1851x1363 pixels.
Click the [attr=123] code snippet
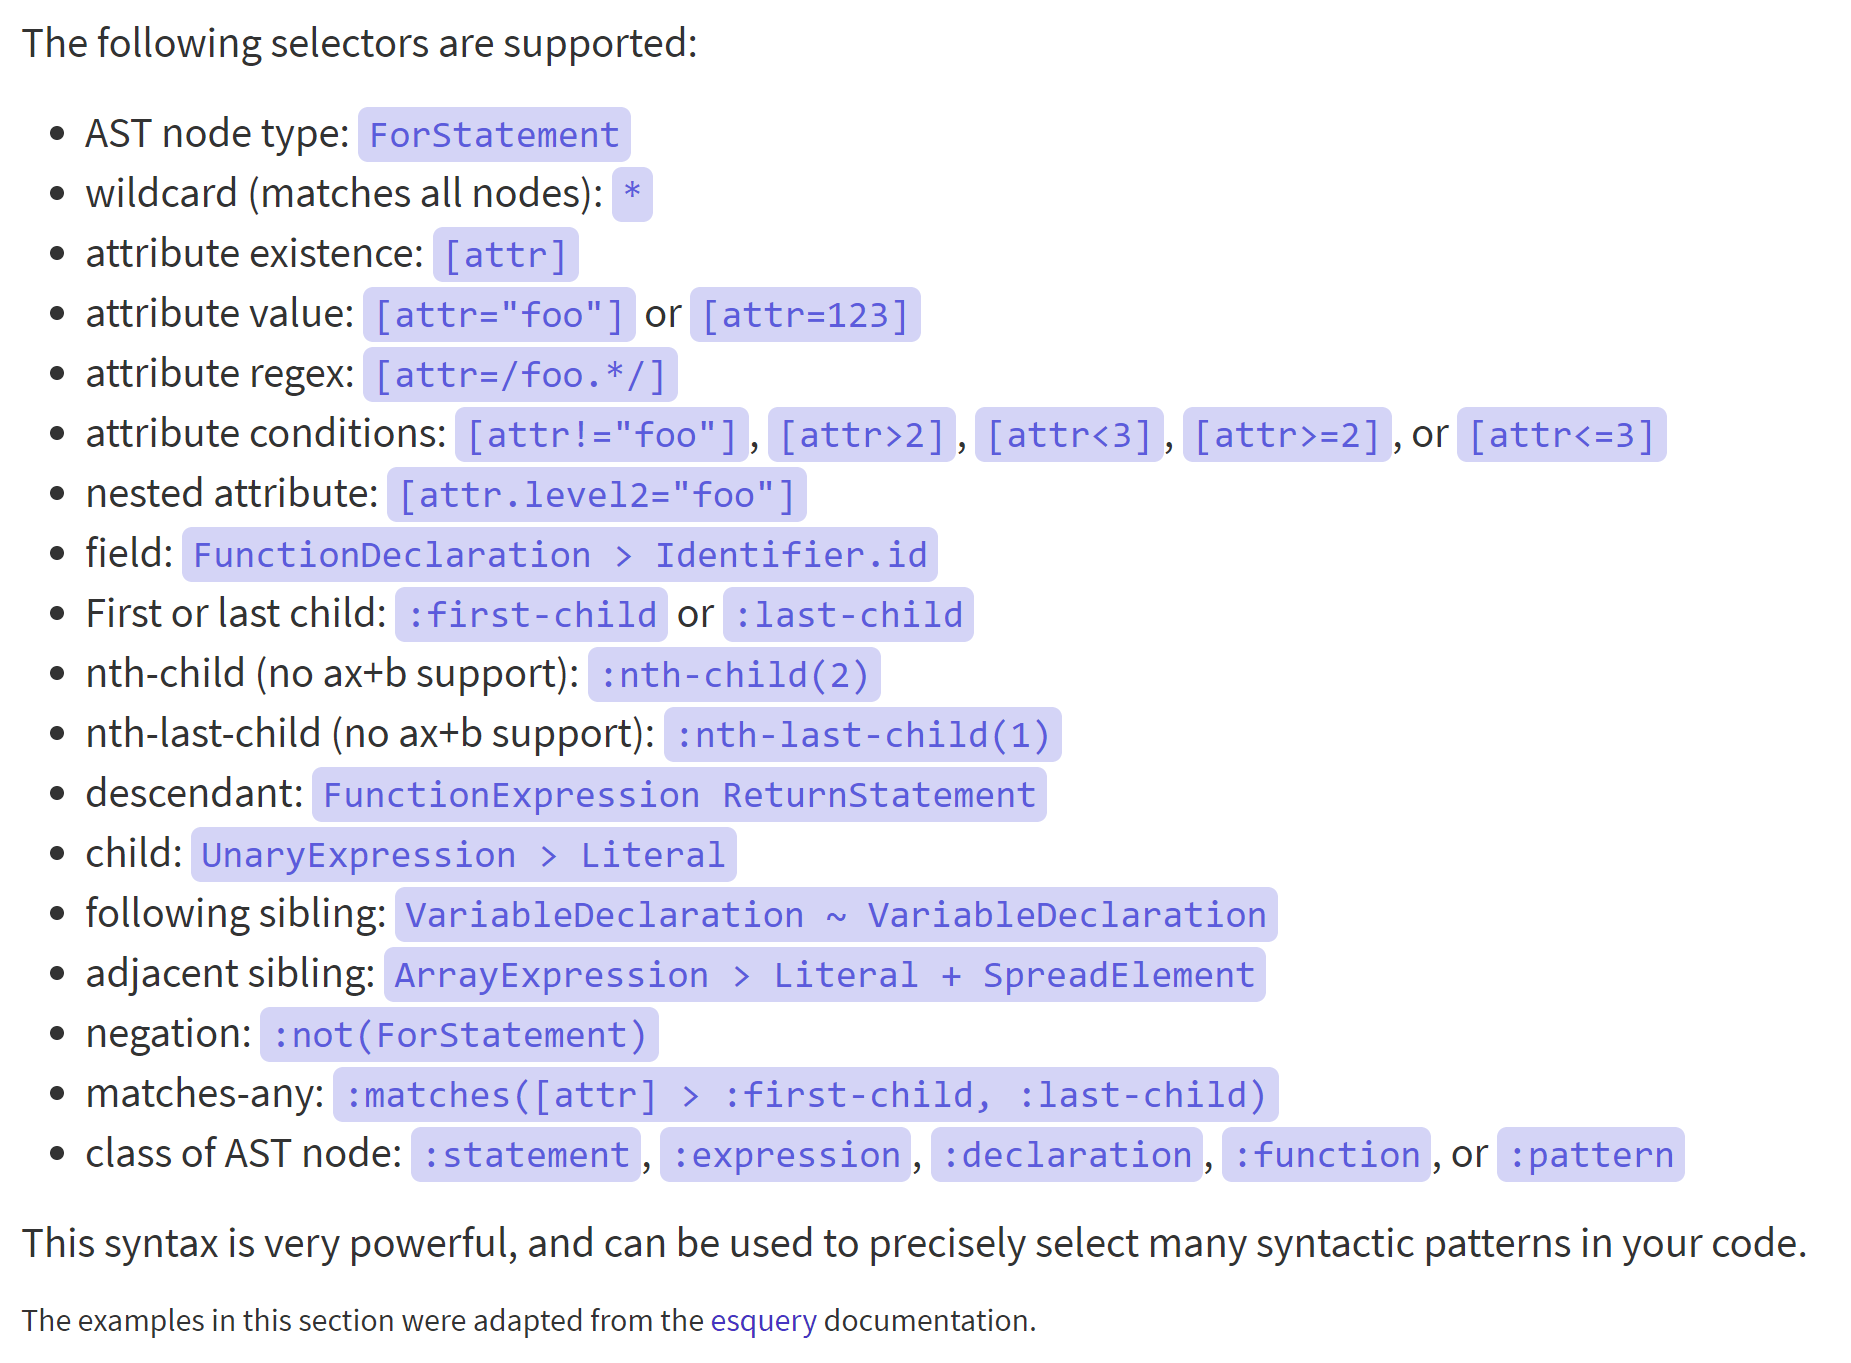pyautogui.click(x=805, y=315)
